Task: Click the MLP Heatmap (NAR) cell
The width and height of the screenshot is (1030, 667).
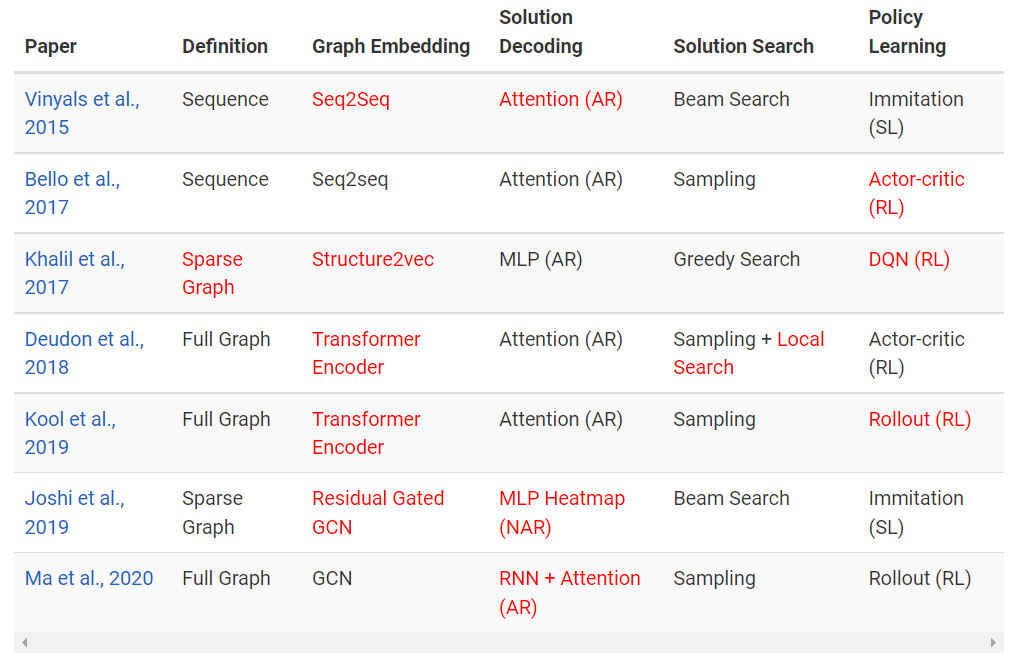Action: point(562,512)
